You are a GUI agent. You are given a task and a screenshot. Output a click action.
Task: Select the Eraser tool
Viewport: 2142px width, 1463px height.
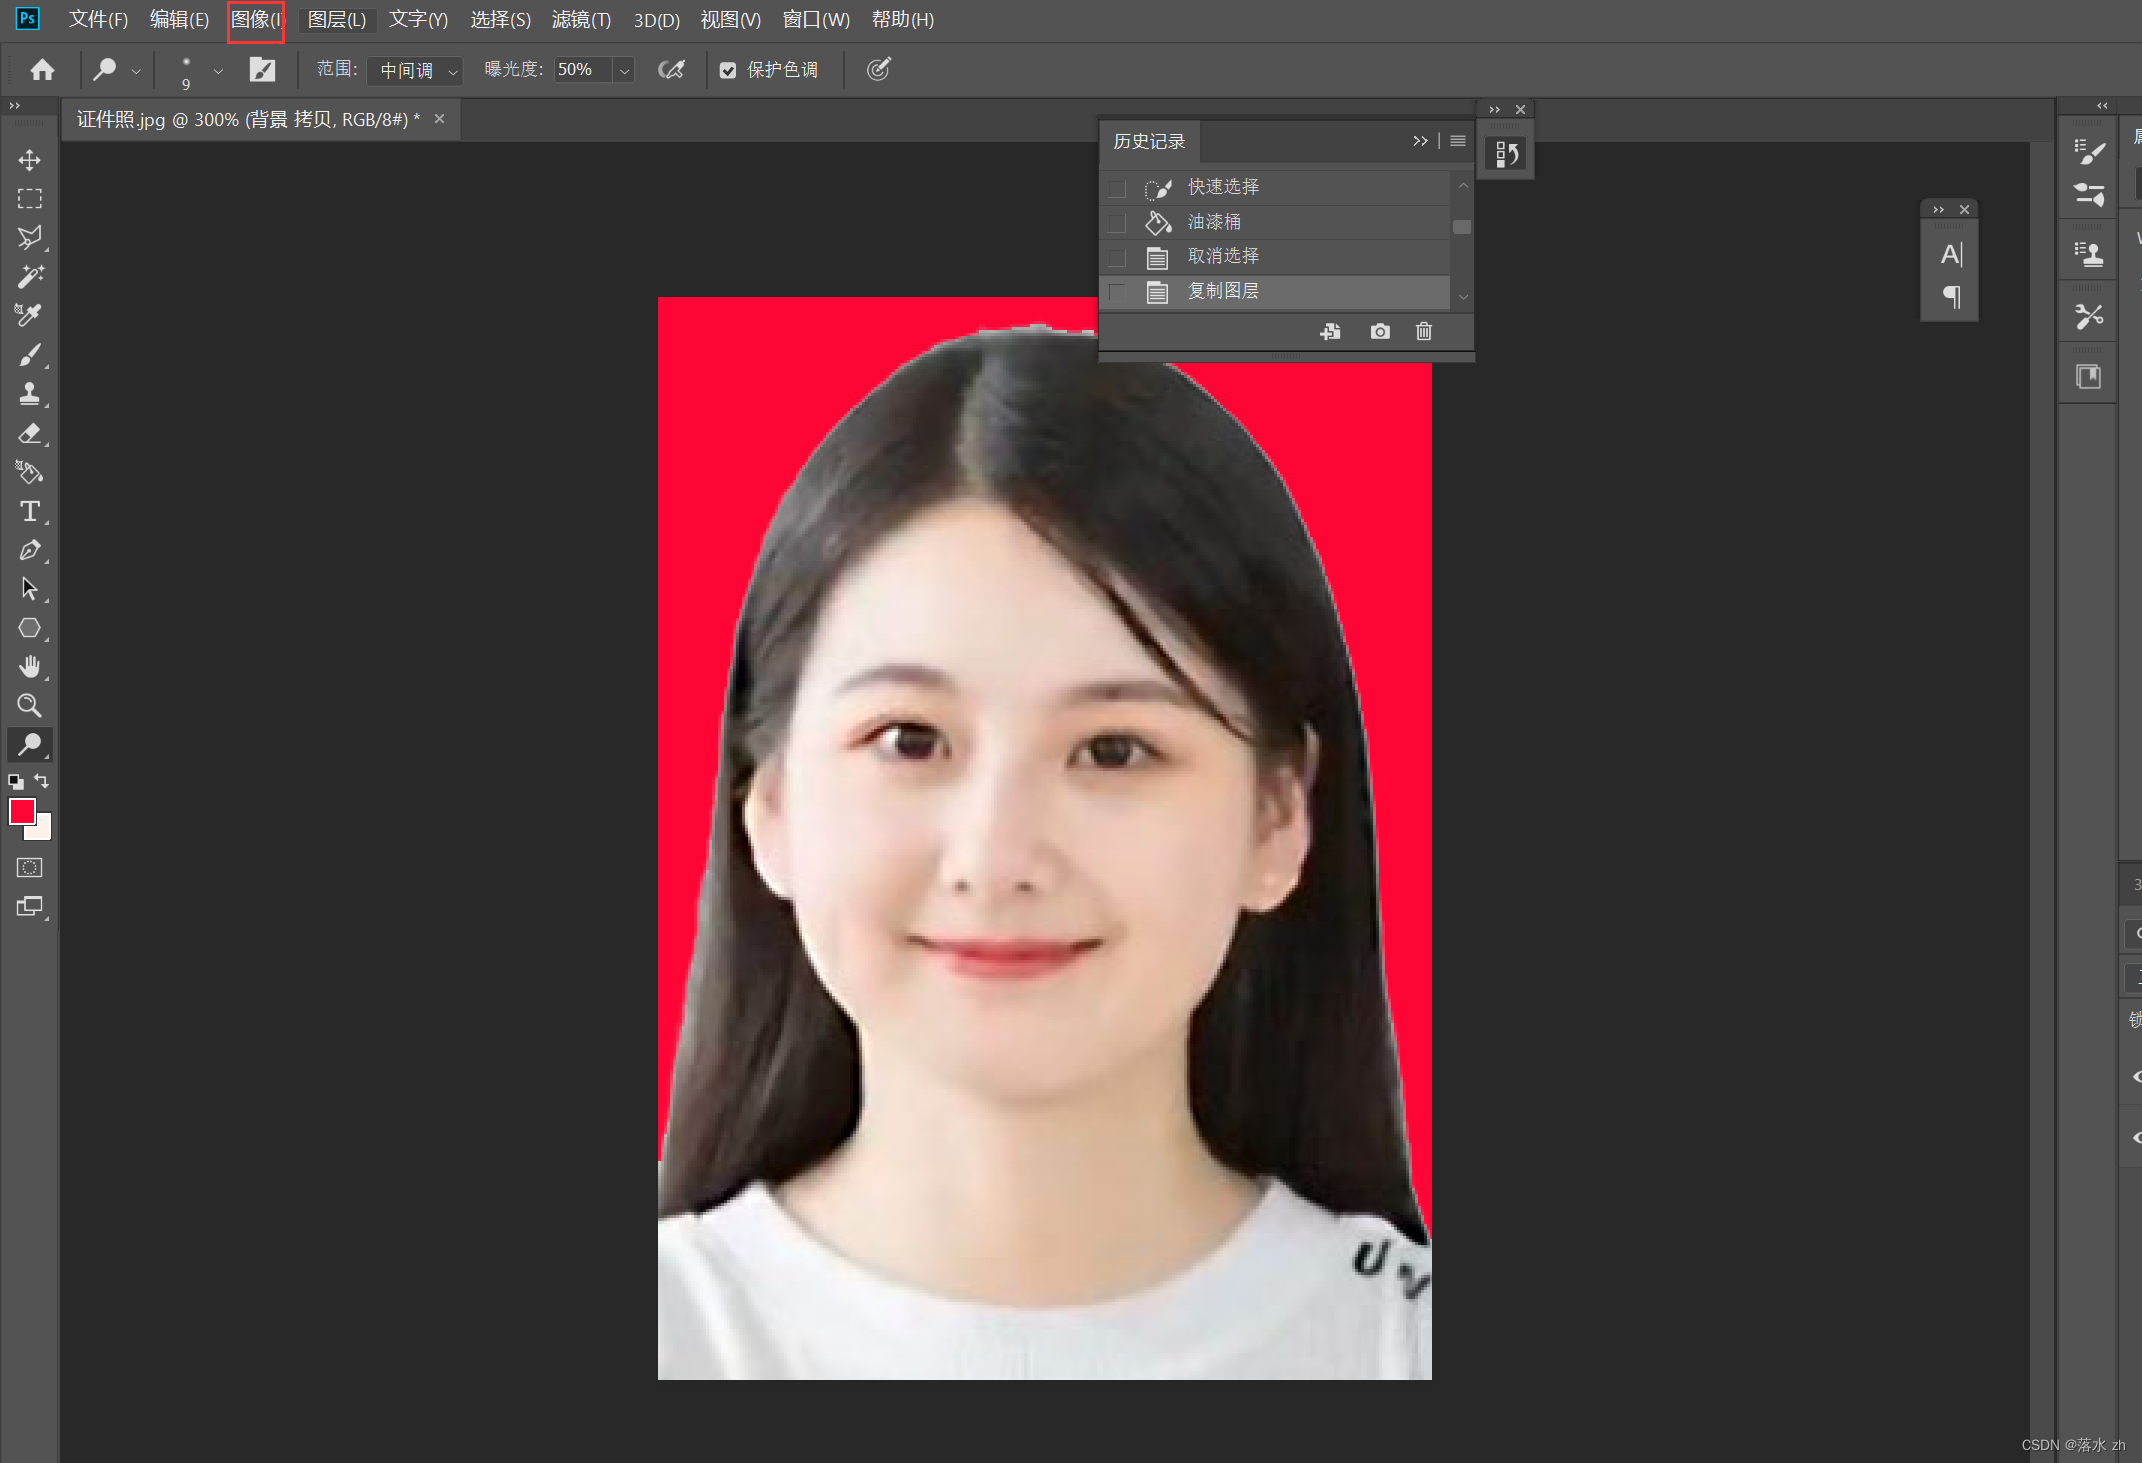tap(29, 433)
